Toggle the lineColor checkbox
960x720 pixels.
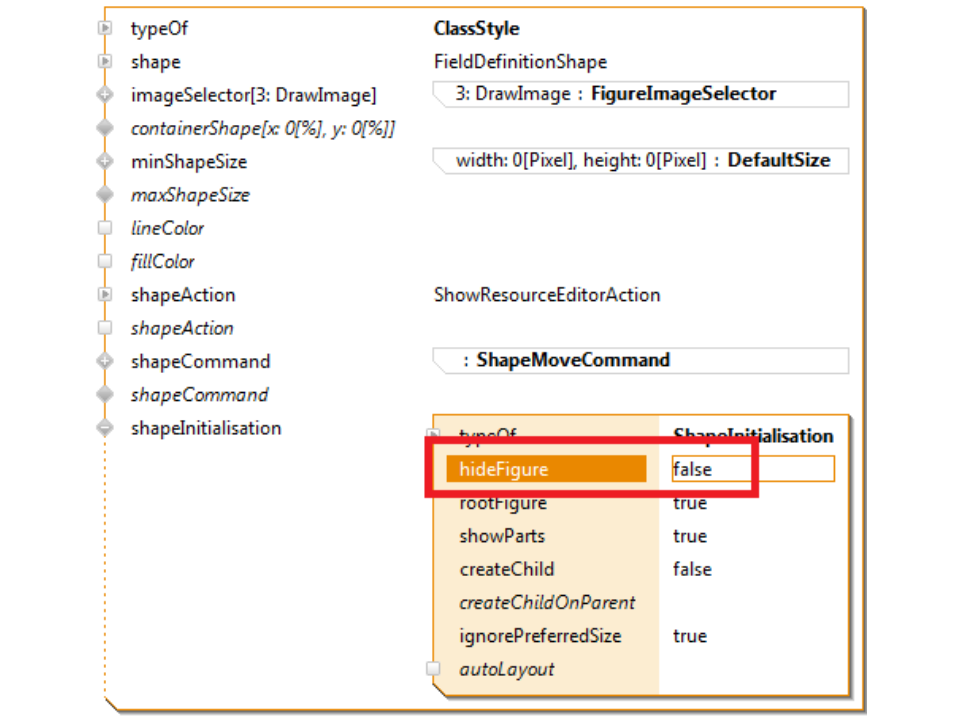tap(105, 228)
